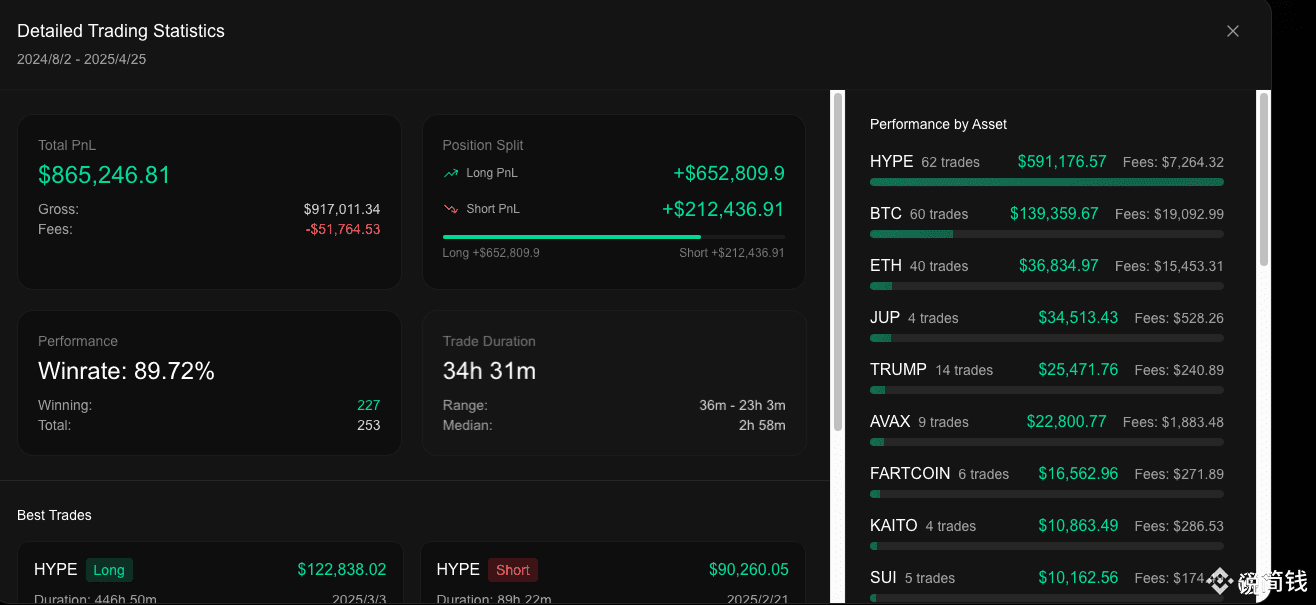This screenshot has width=1316, height=605.
Task: Click the BTC Fees: $19,092.99 text
Action: coord(1169,214)
